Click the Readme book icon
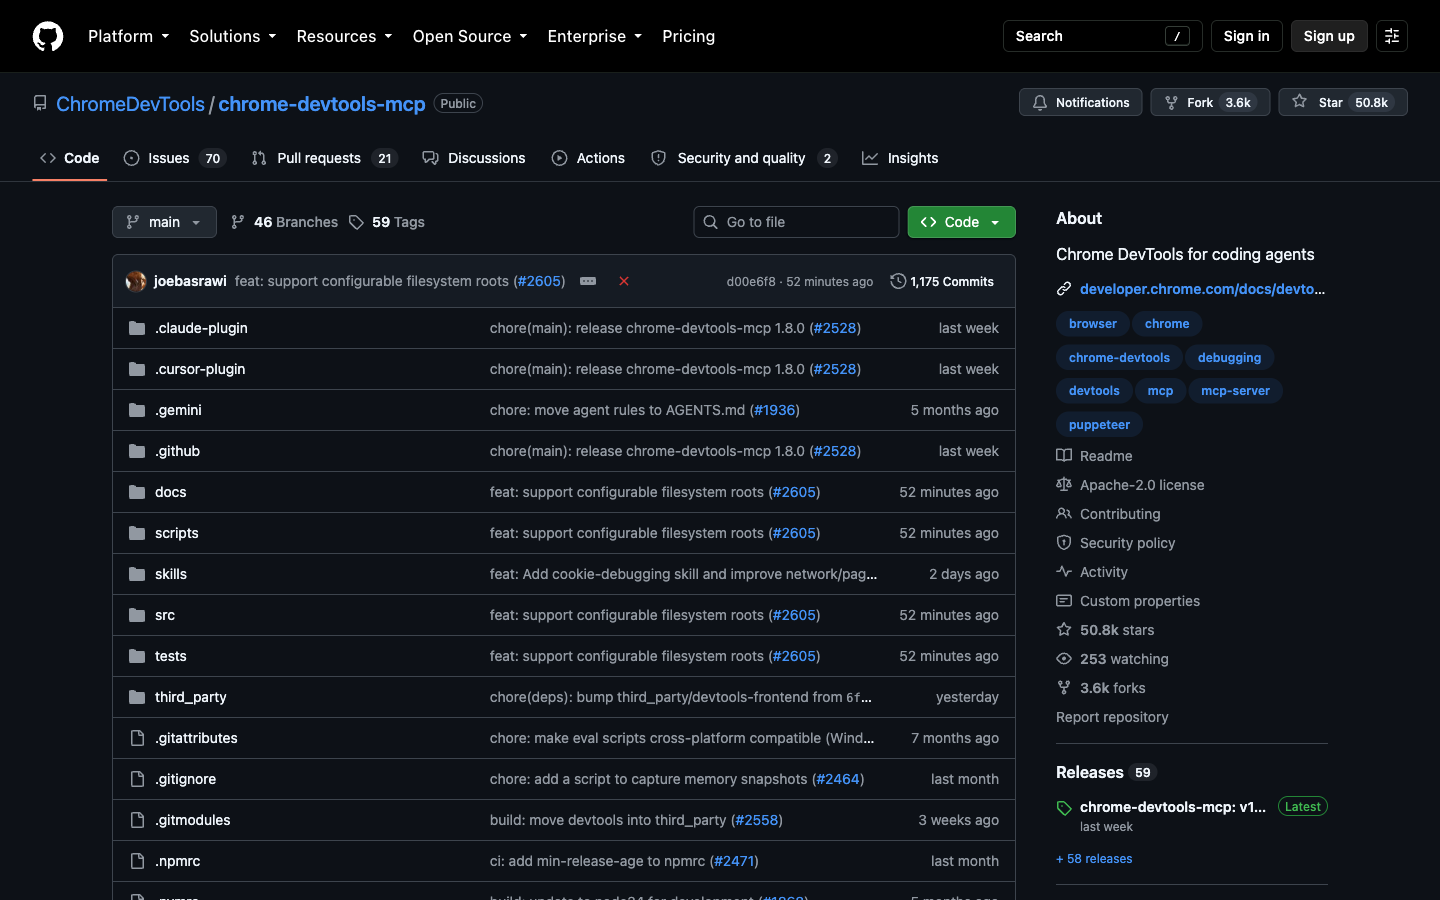The image size is (1440, 900). tap(1064, 456)
